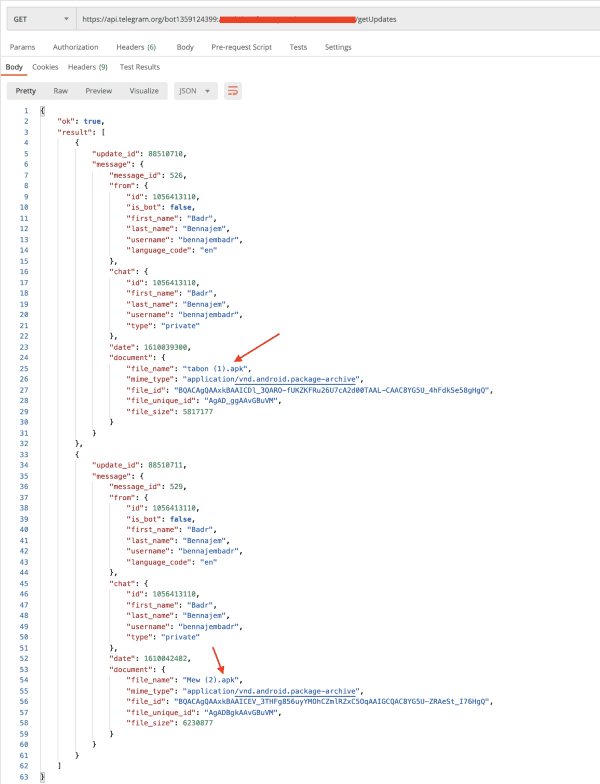
Task: Click "result" key on line 3
Action: 74,132
